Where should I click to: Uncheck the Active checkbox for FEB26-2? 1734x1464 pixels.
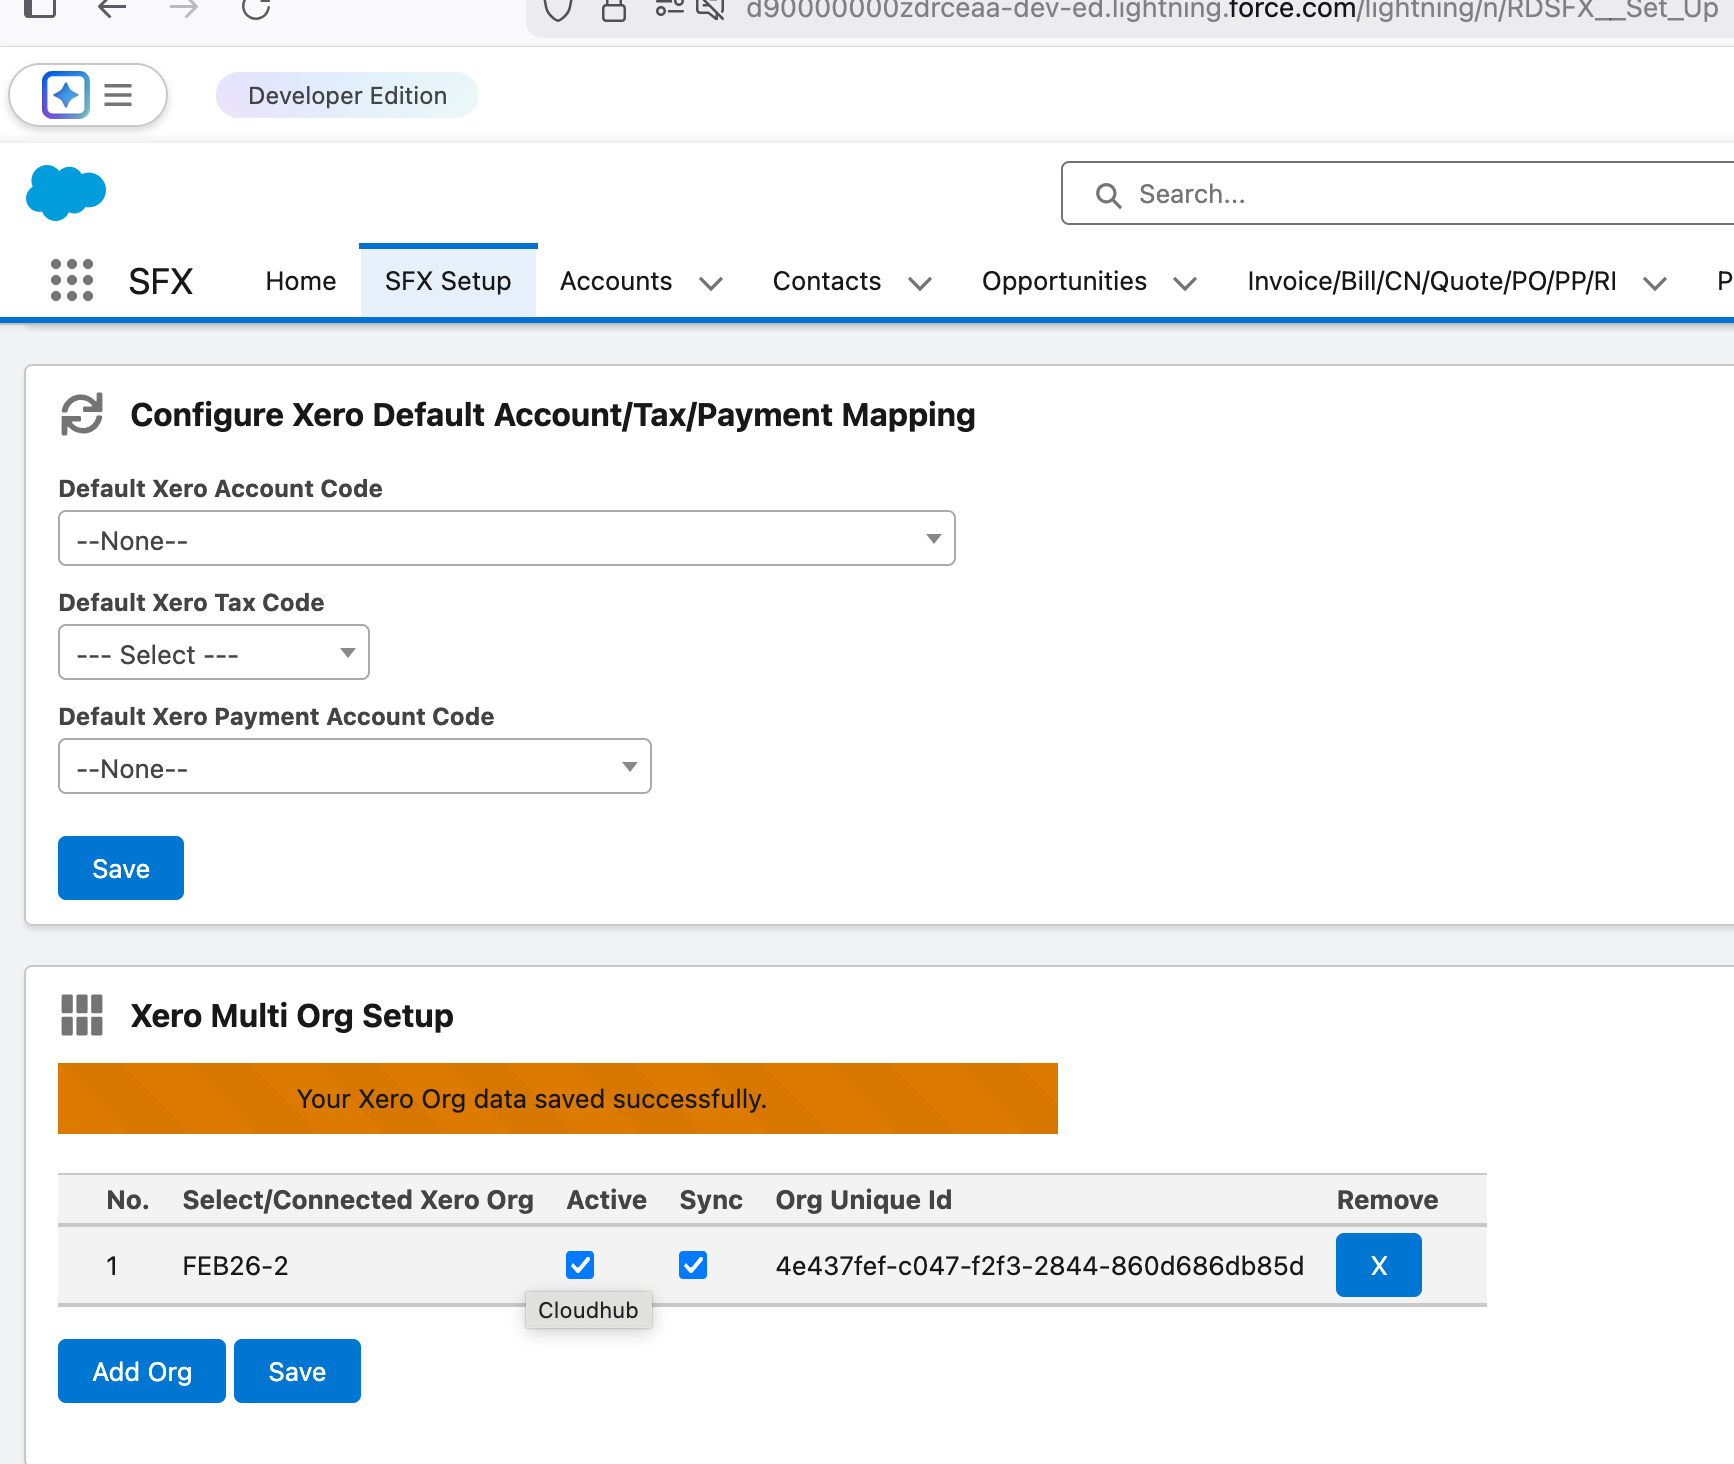pos(580,1265)
